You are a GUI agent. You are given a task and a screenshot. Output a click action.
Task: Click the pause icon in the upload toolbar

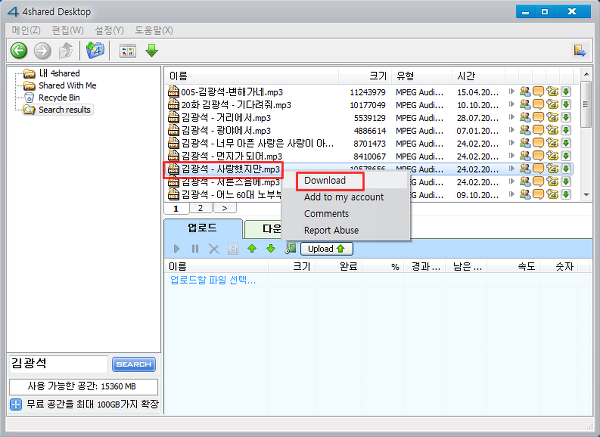pyautogui.click(x=195, y=249)
